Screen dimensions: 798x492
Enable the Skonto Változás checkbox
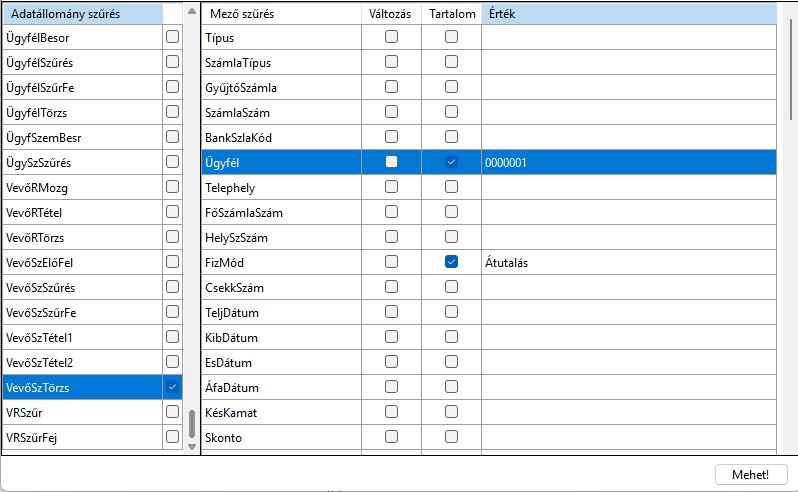391,437
